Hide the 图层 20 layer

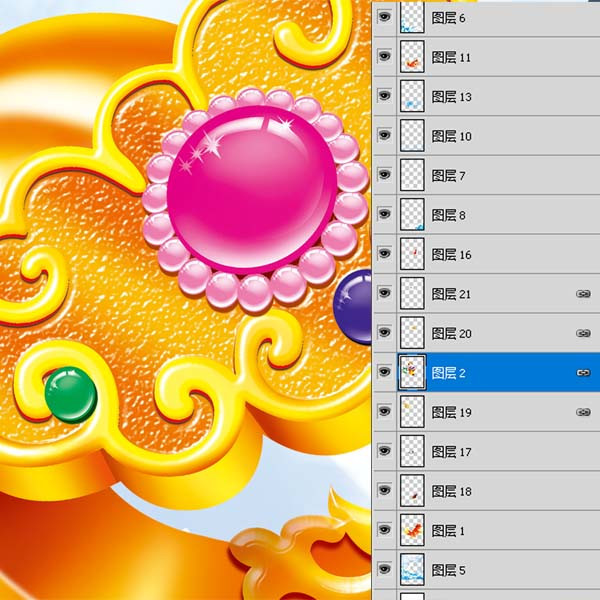click(384, 332)
